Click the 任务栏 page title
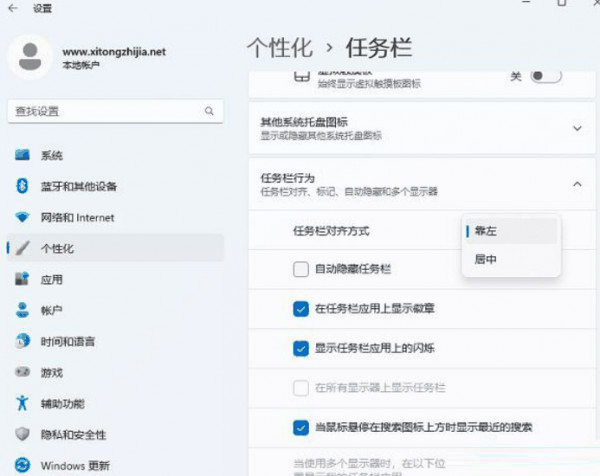600x476 pixels. point(379,48)
